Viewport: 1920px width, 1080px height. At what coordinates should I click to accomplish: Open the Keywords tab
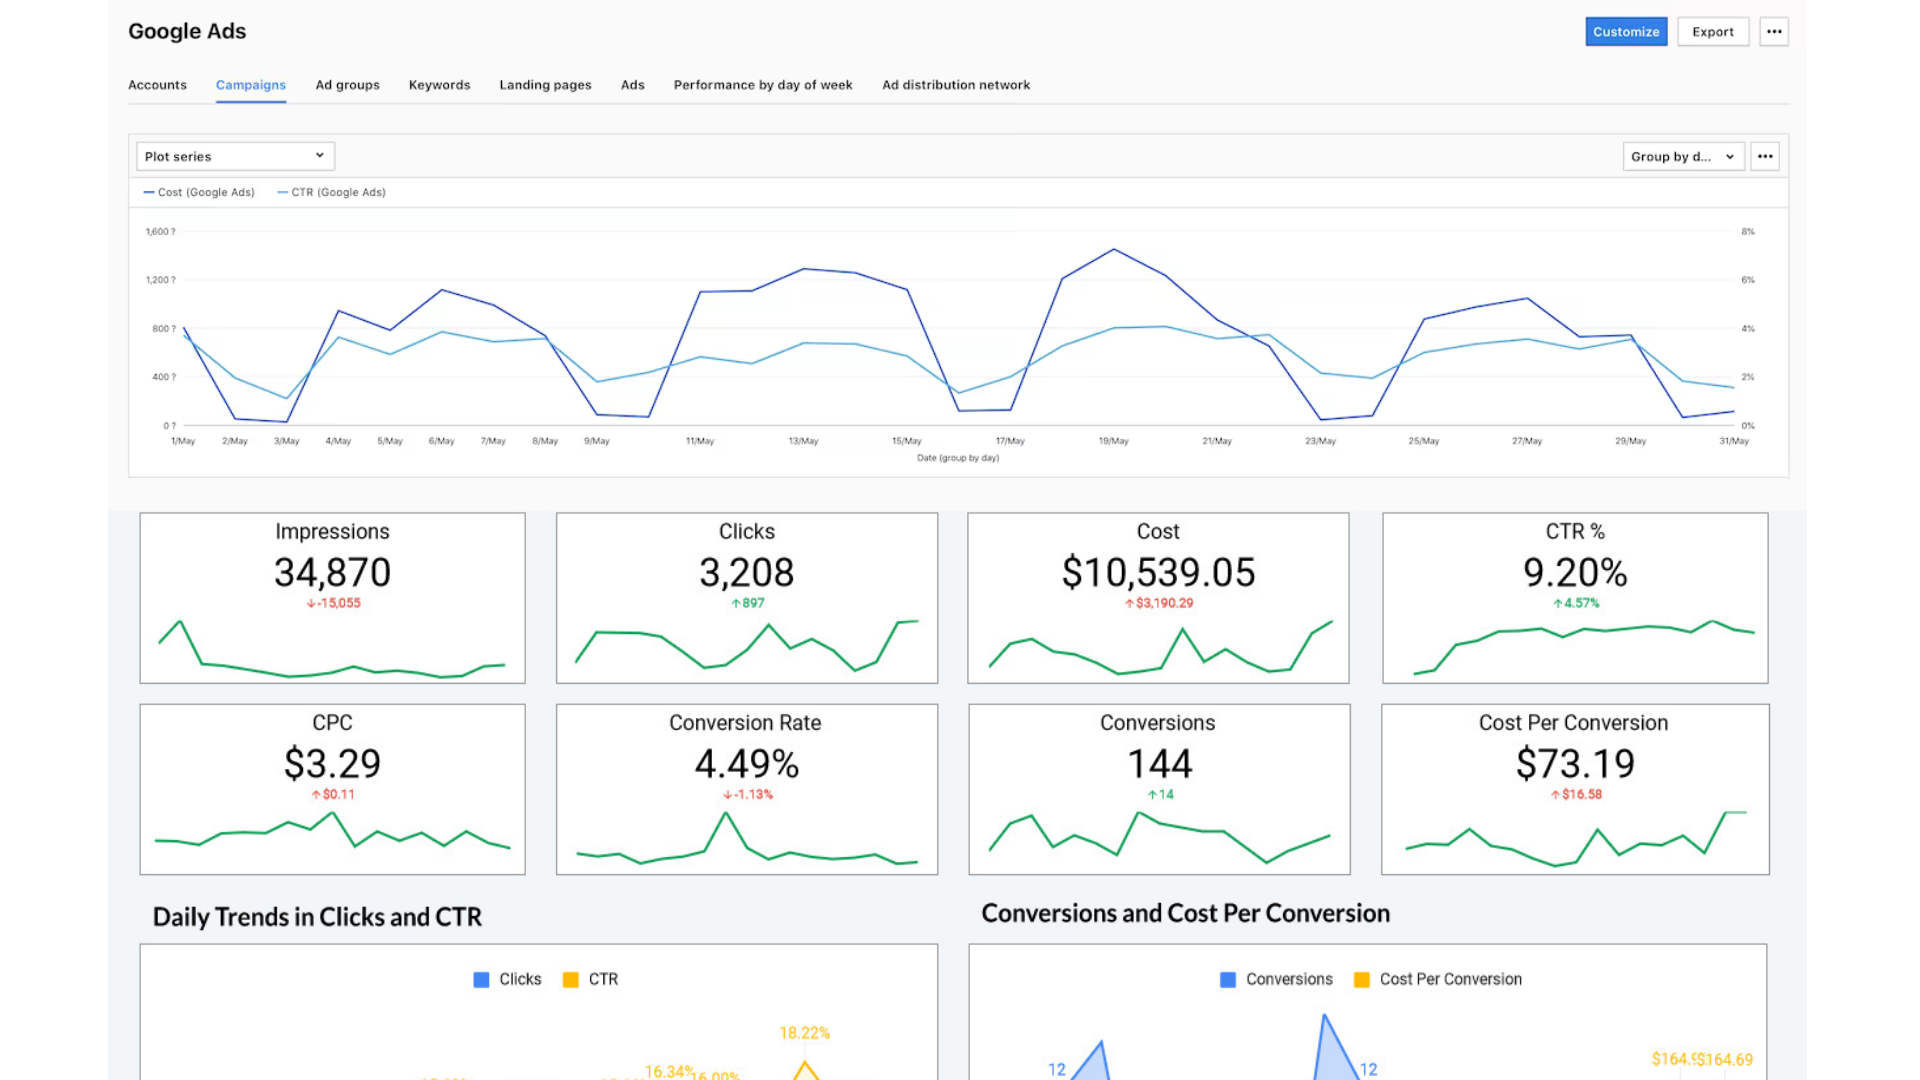coord(439,85)
